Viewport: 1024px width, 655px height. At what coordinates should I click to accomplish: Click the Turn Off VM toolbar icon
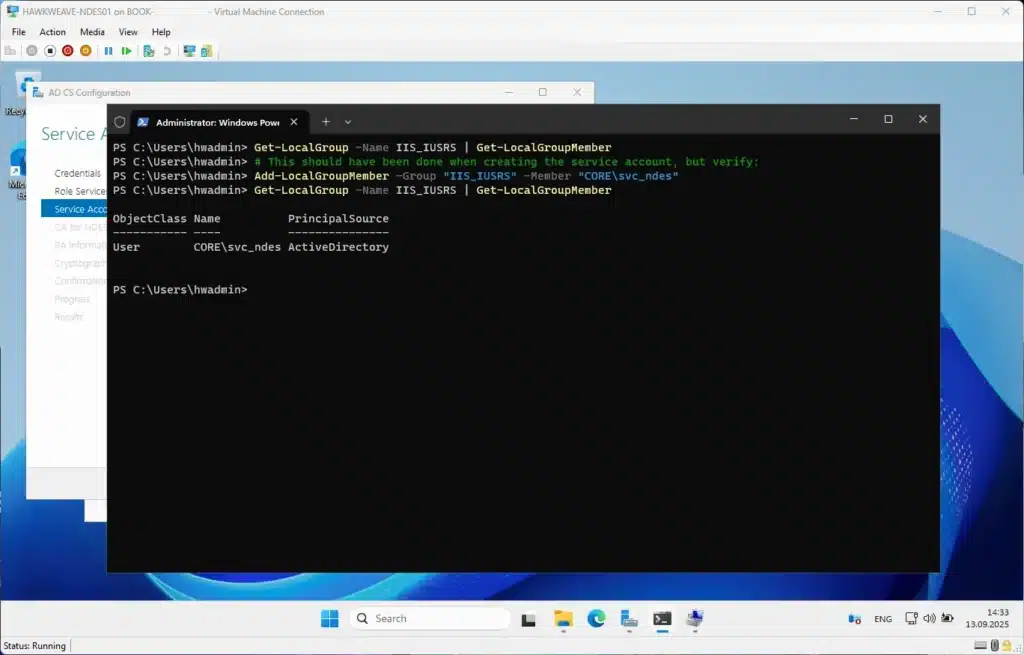(49, 50)
